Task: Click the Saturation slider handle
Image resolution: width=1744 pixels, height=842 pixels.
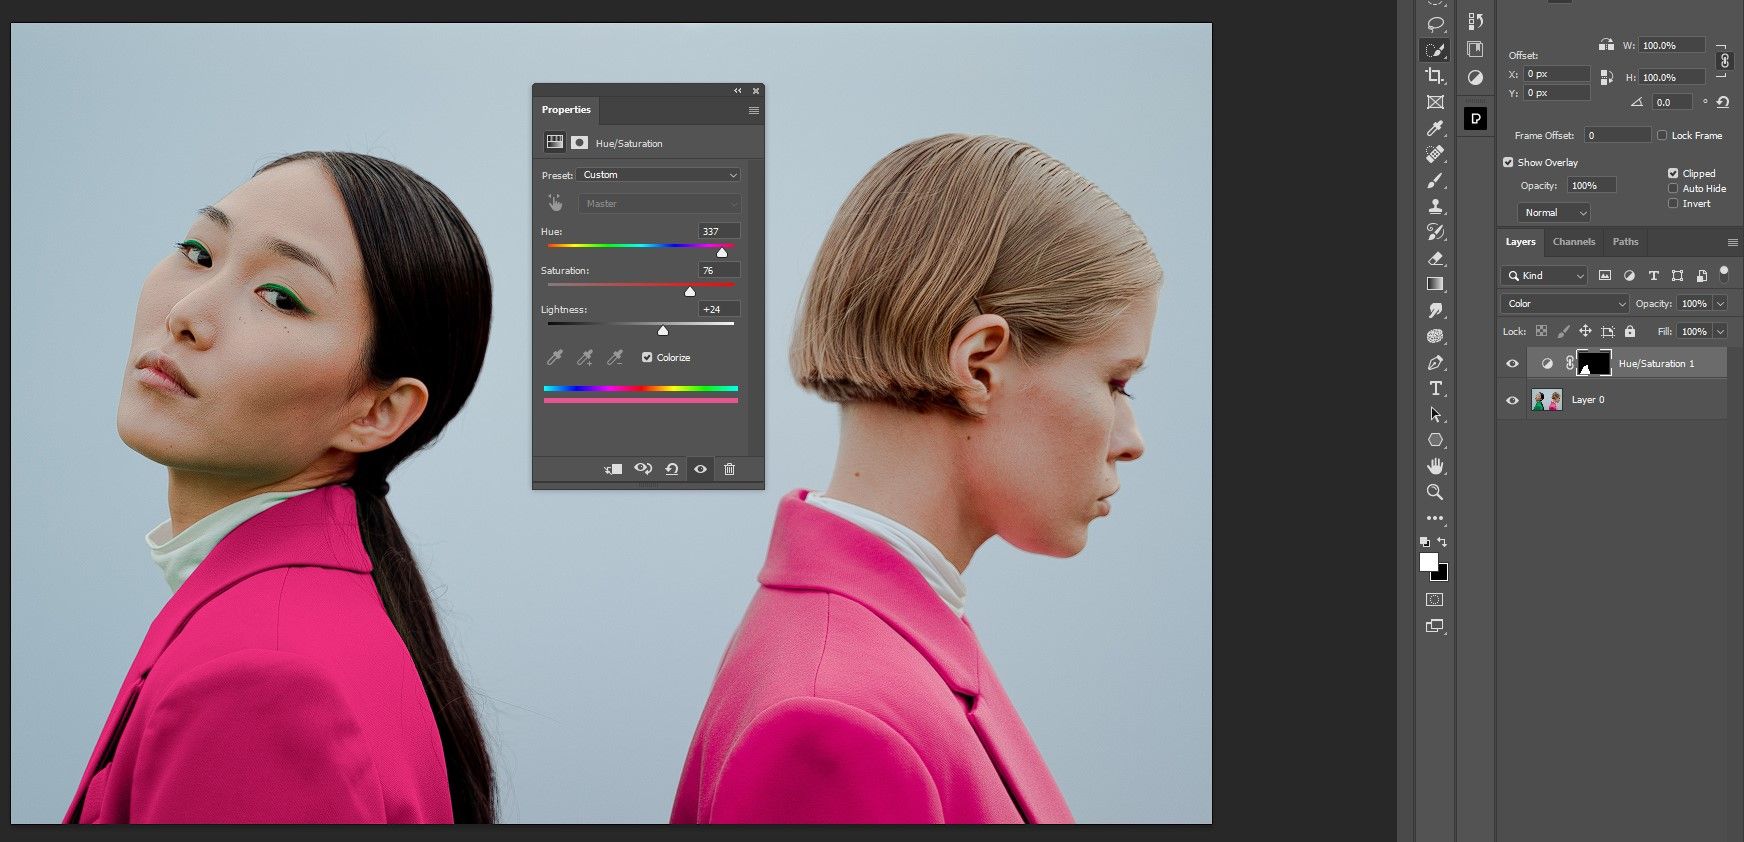Action: click(x=690, y=291)
